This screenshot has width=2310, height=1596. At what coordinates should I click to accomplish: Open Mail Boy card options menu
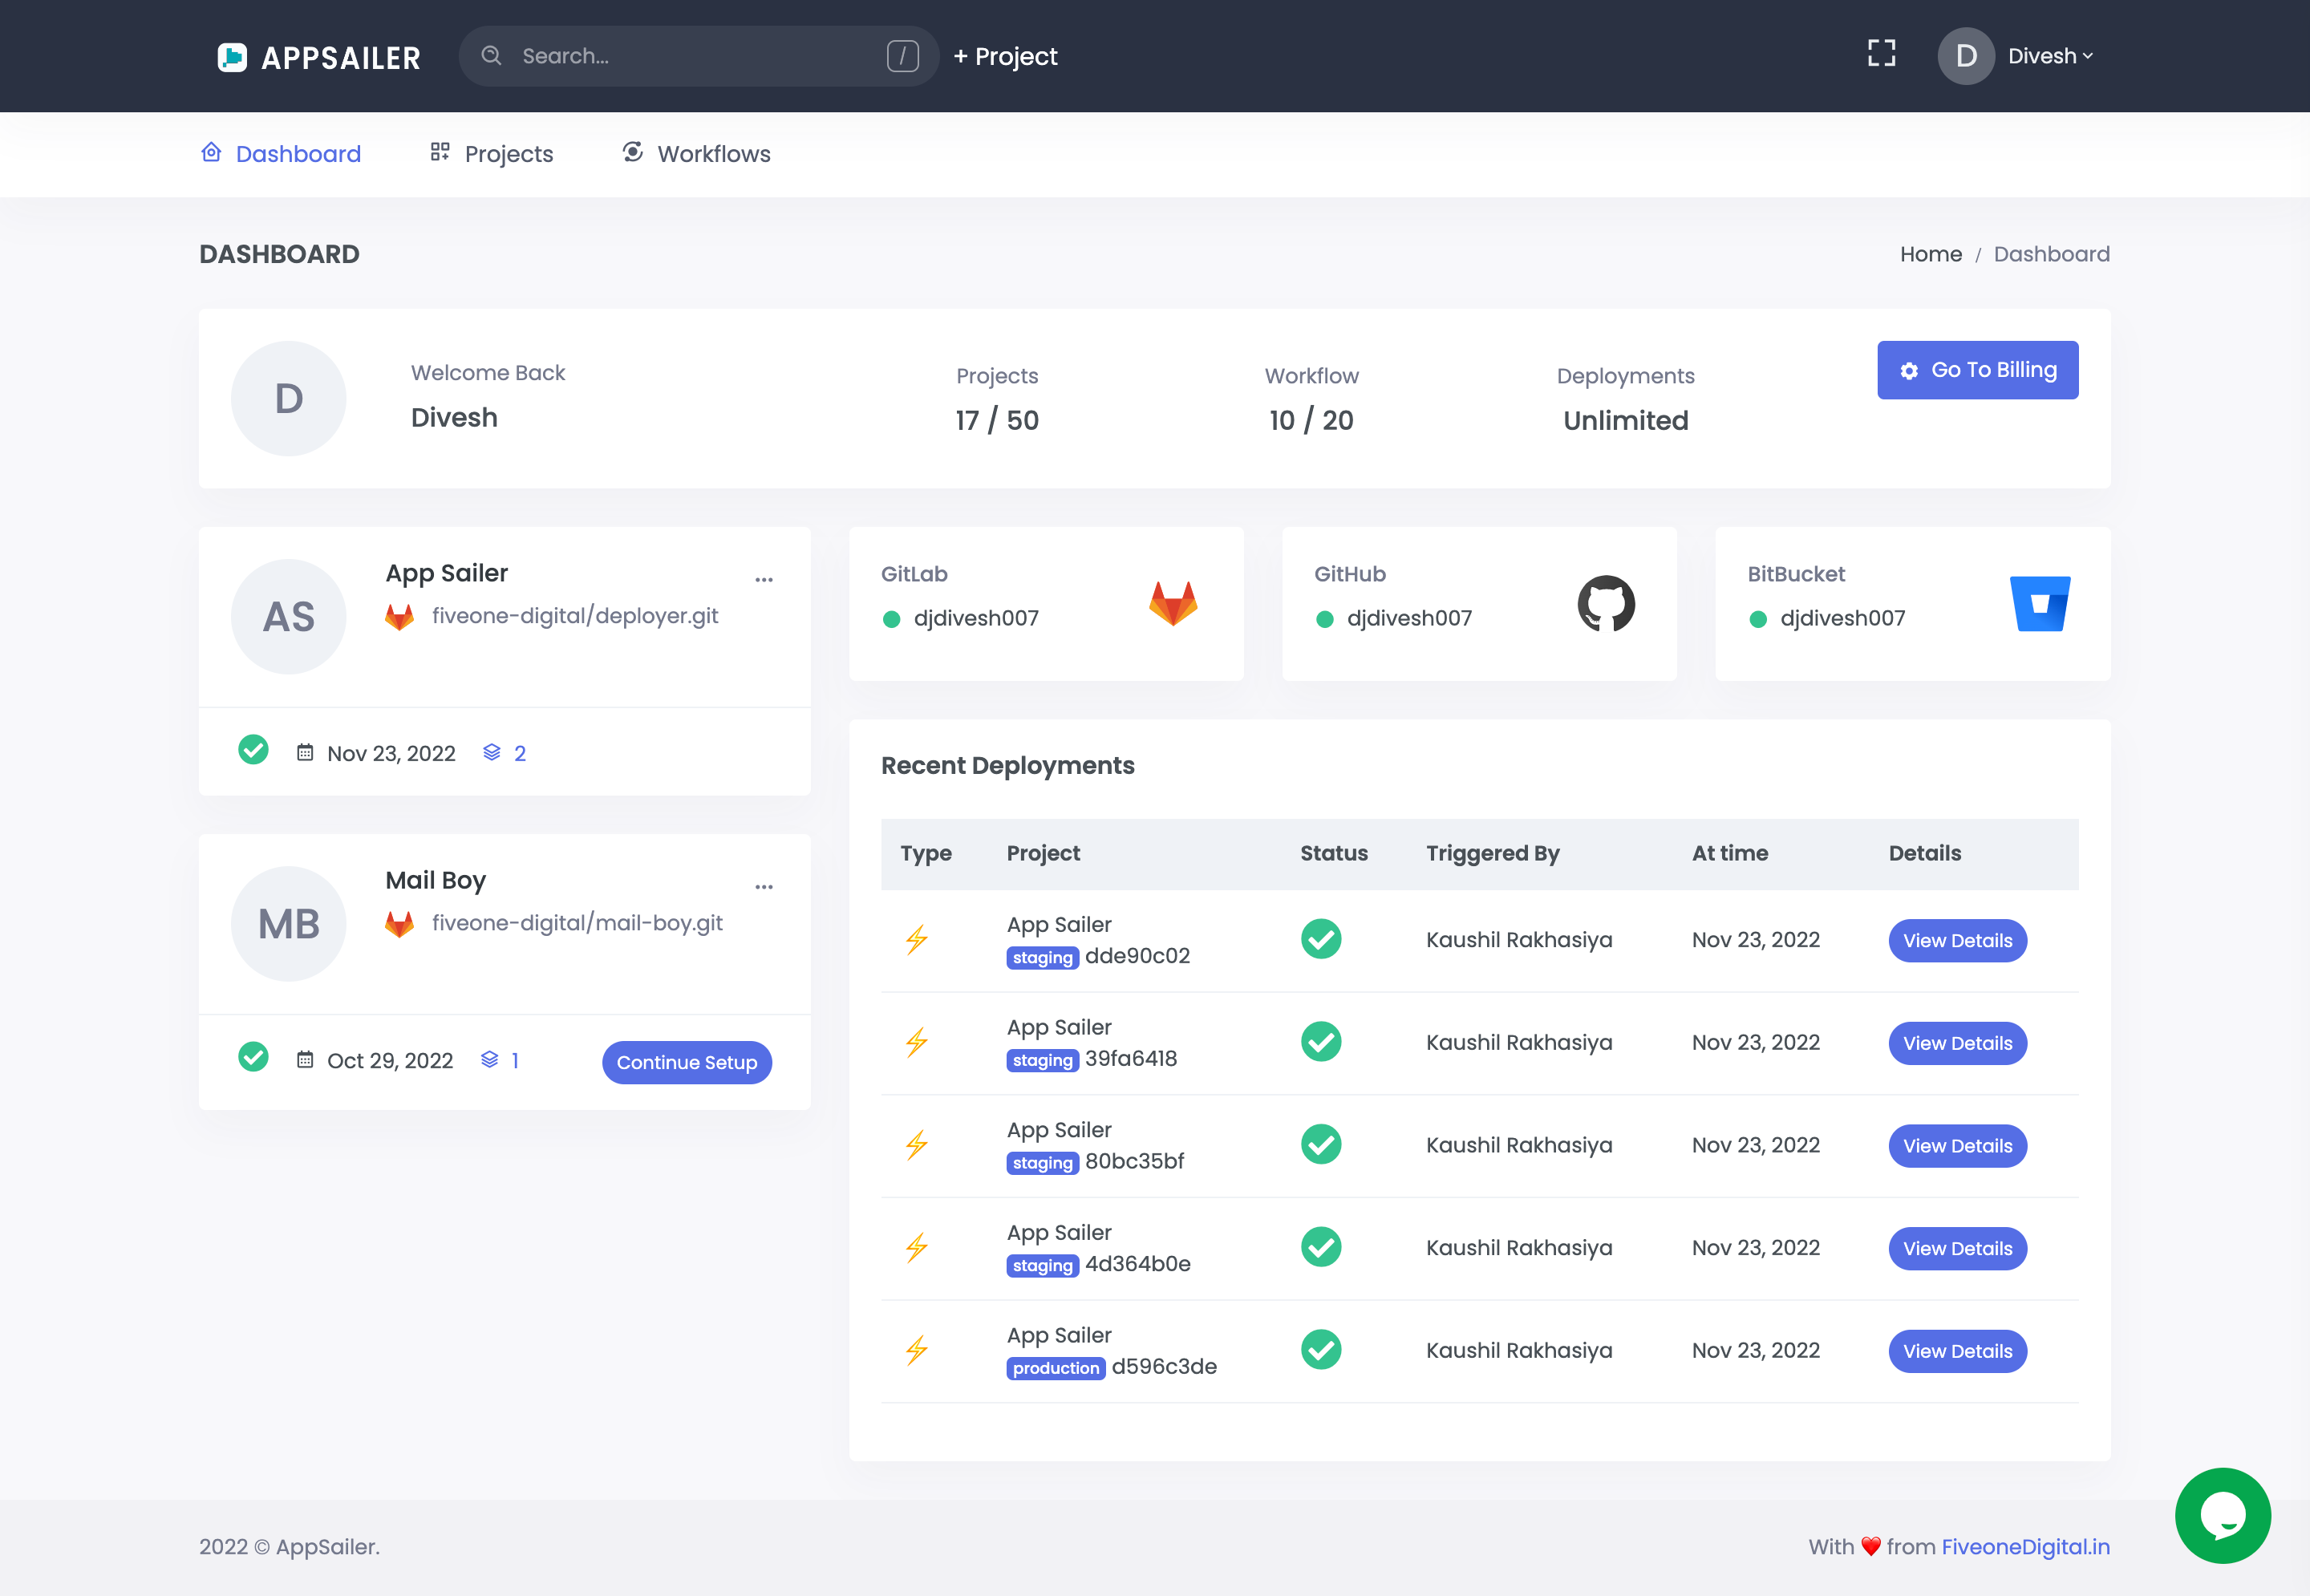(x=764, y=886)
